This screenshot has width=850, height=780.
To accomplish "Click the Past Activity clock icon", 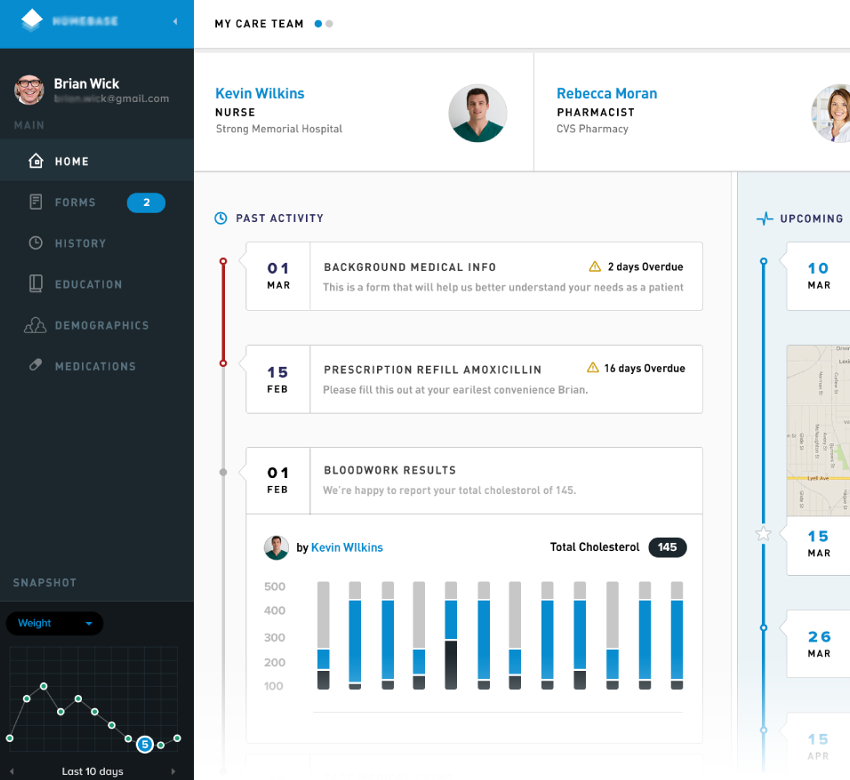I will pos(219,218).
